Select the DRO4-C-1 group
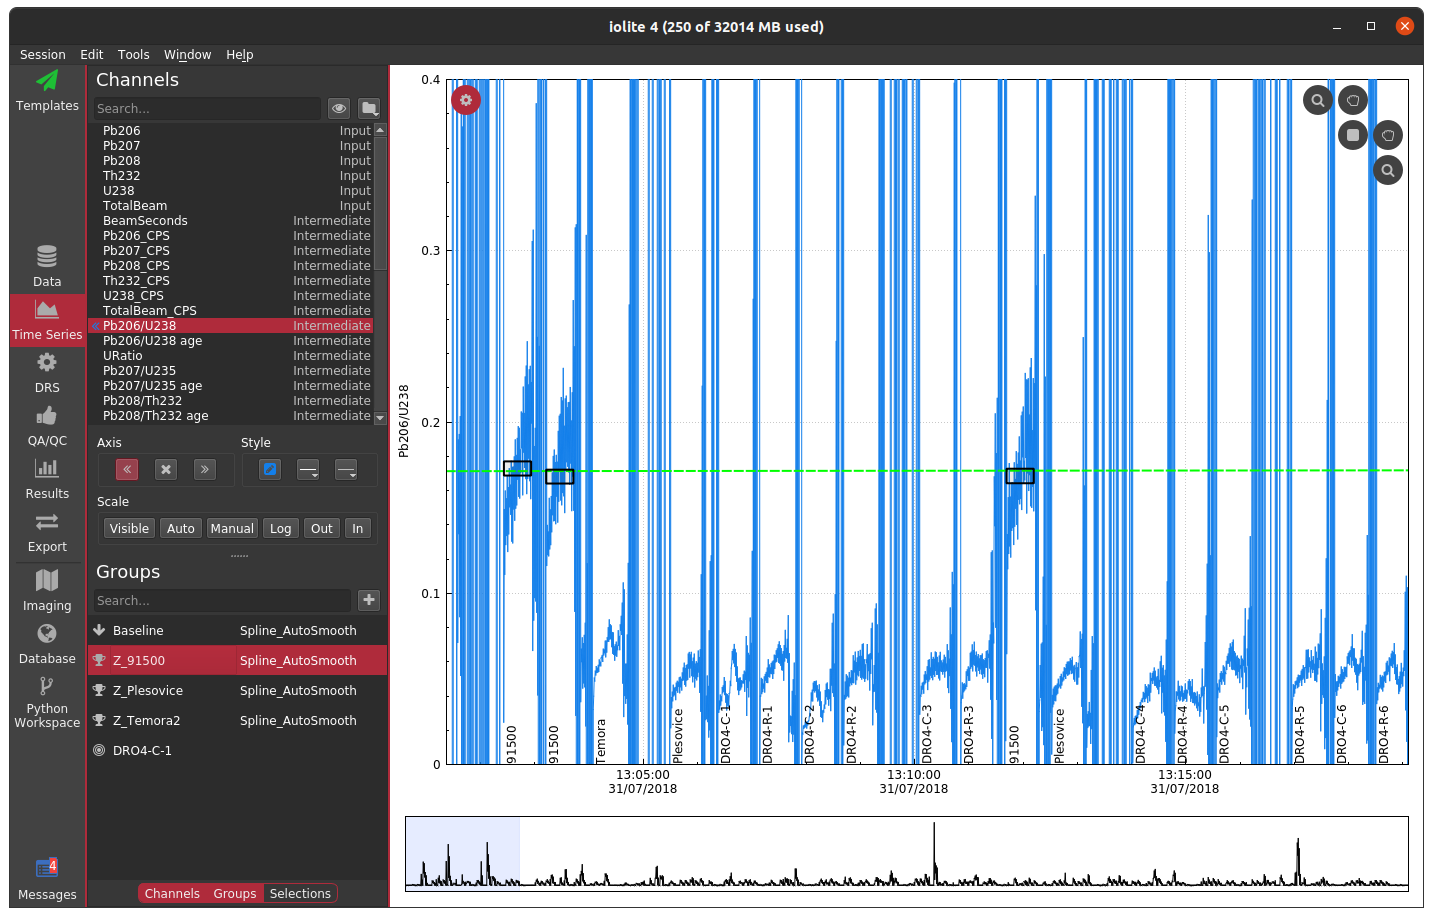Screen dimensions: 1433x917 click(x=142, y=750)
